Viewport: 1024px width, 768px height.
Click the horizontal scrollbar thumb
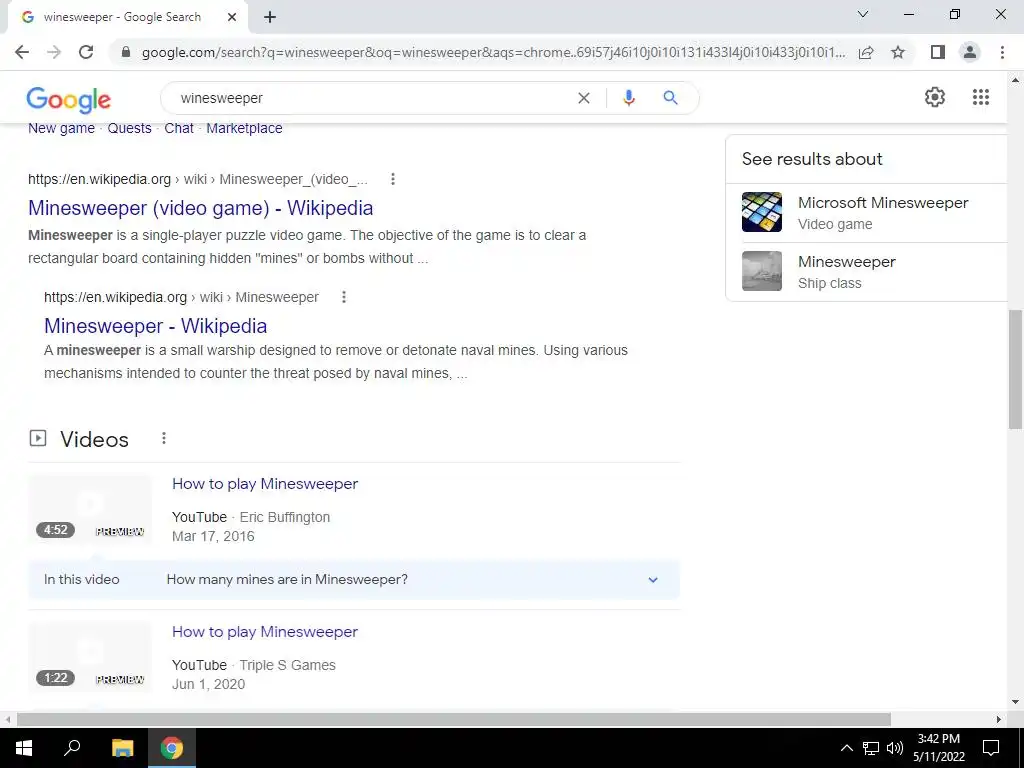tap(454, 719)
